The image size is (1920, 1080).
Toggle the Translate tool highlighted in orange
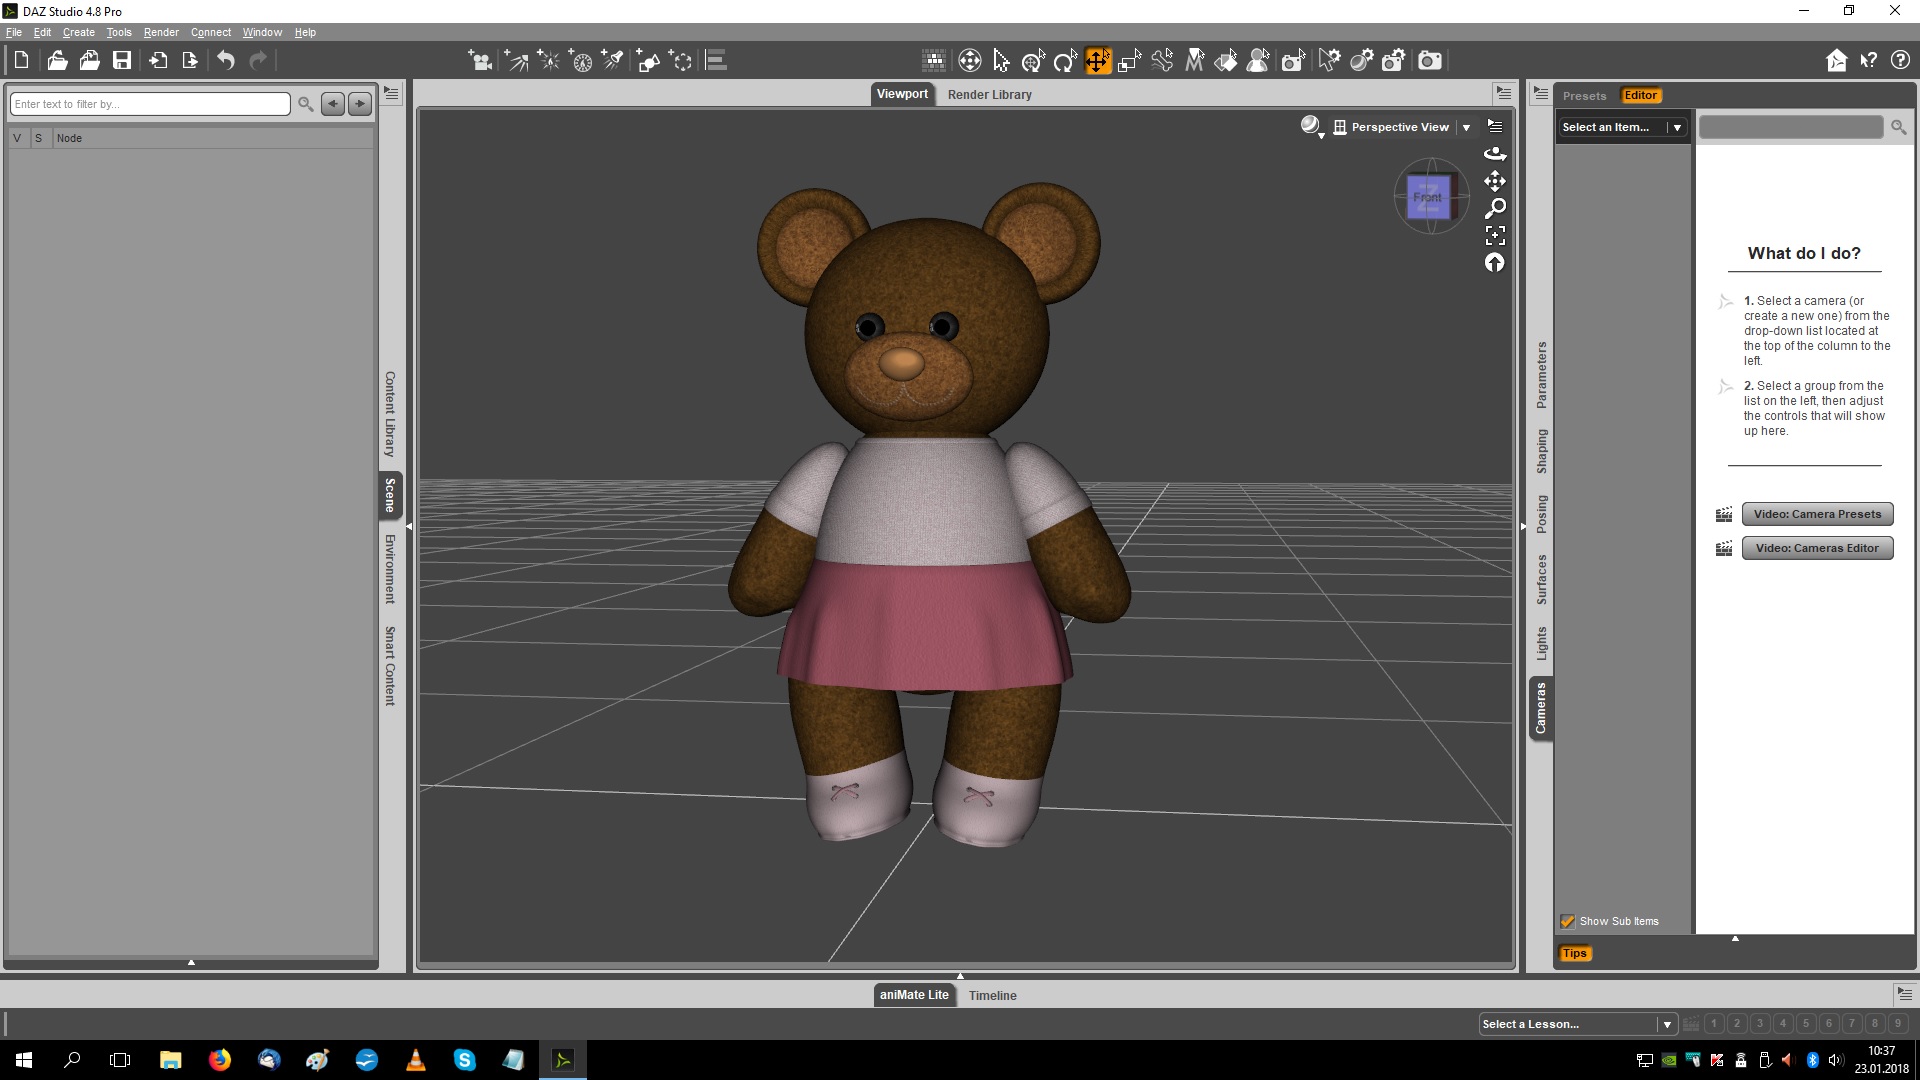(x=1098, y=61)
